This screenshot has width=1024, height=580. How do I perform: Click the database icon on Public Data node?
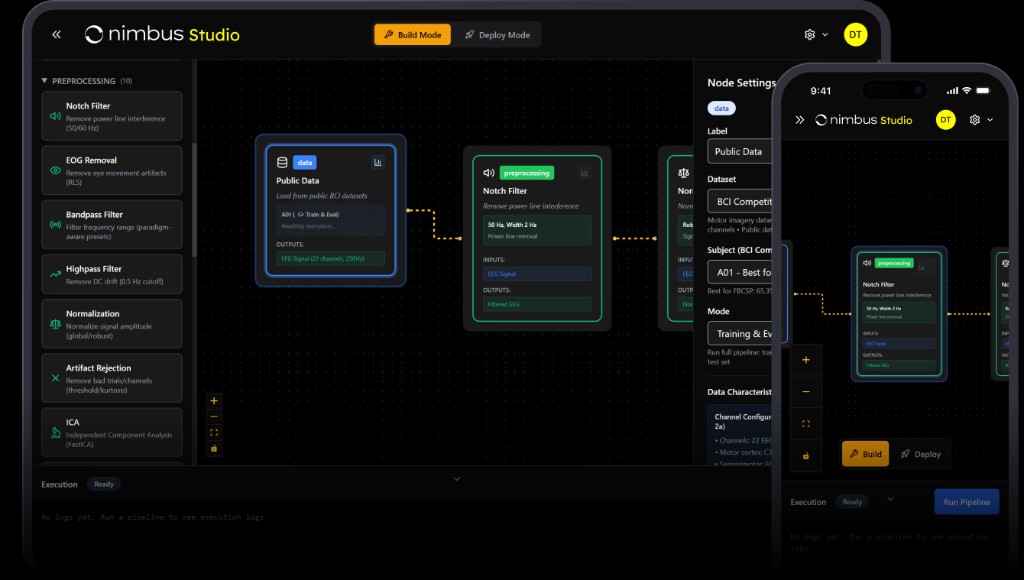tap(282, 163)
